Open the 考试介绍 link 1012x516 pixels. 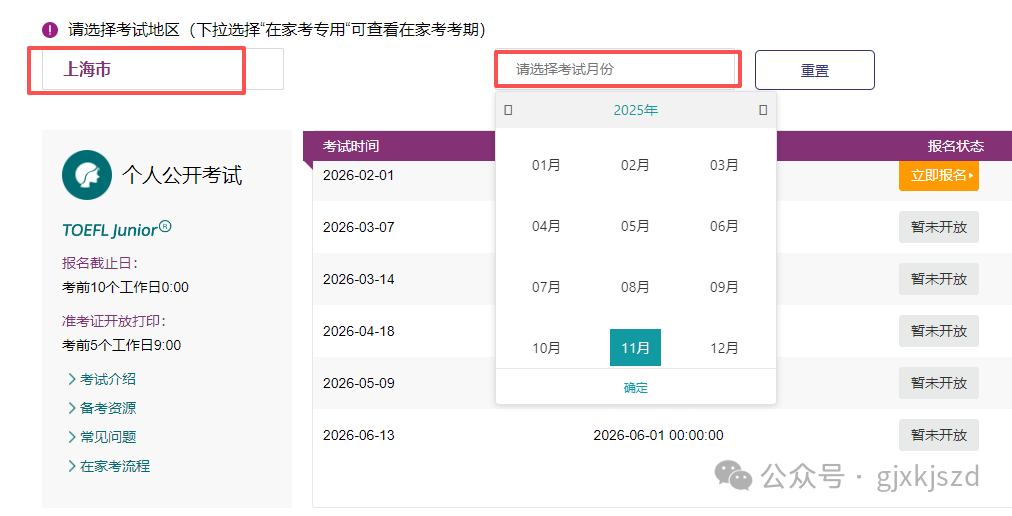[x=107, y=379]
